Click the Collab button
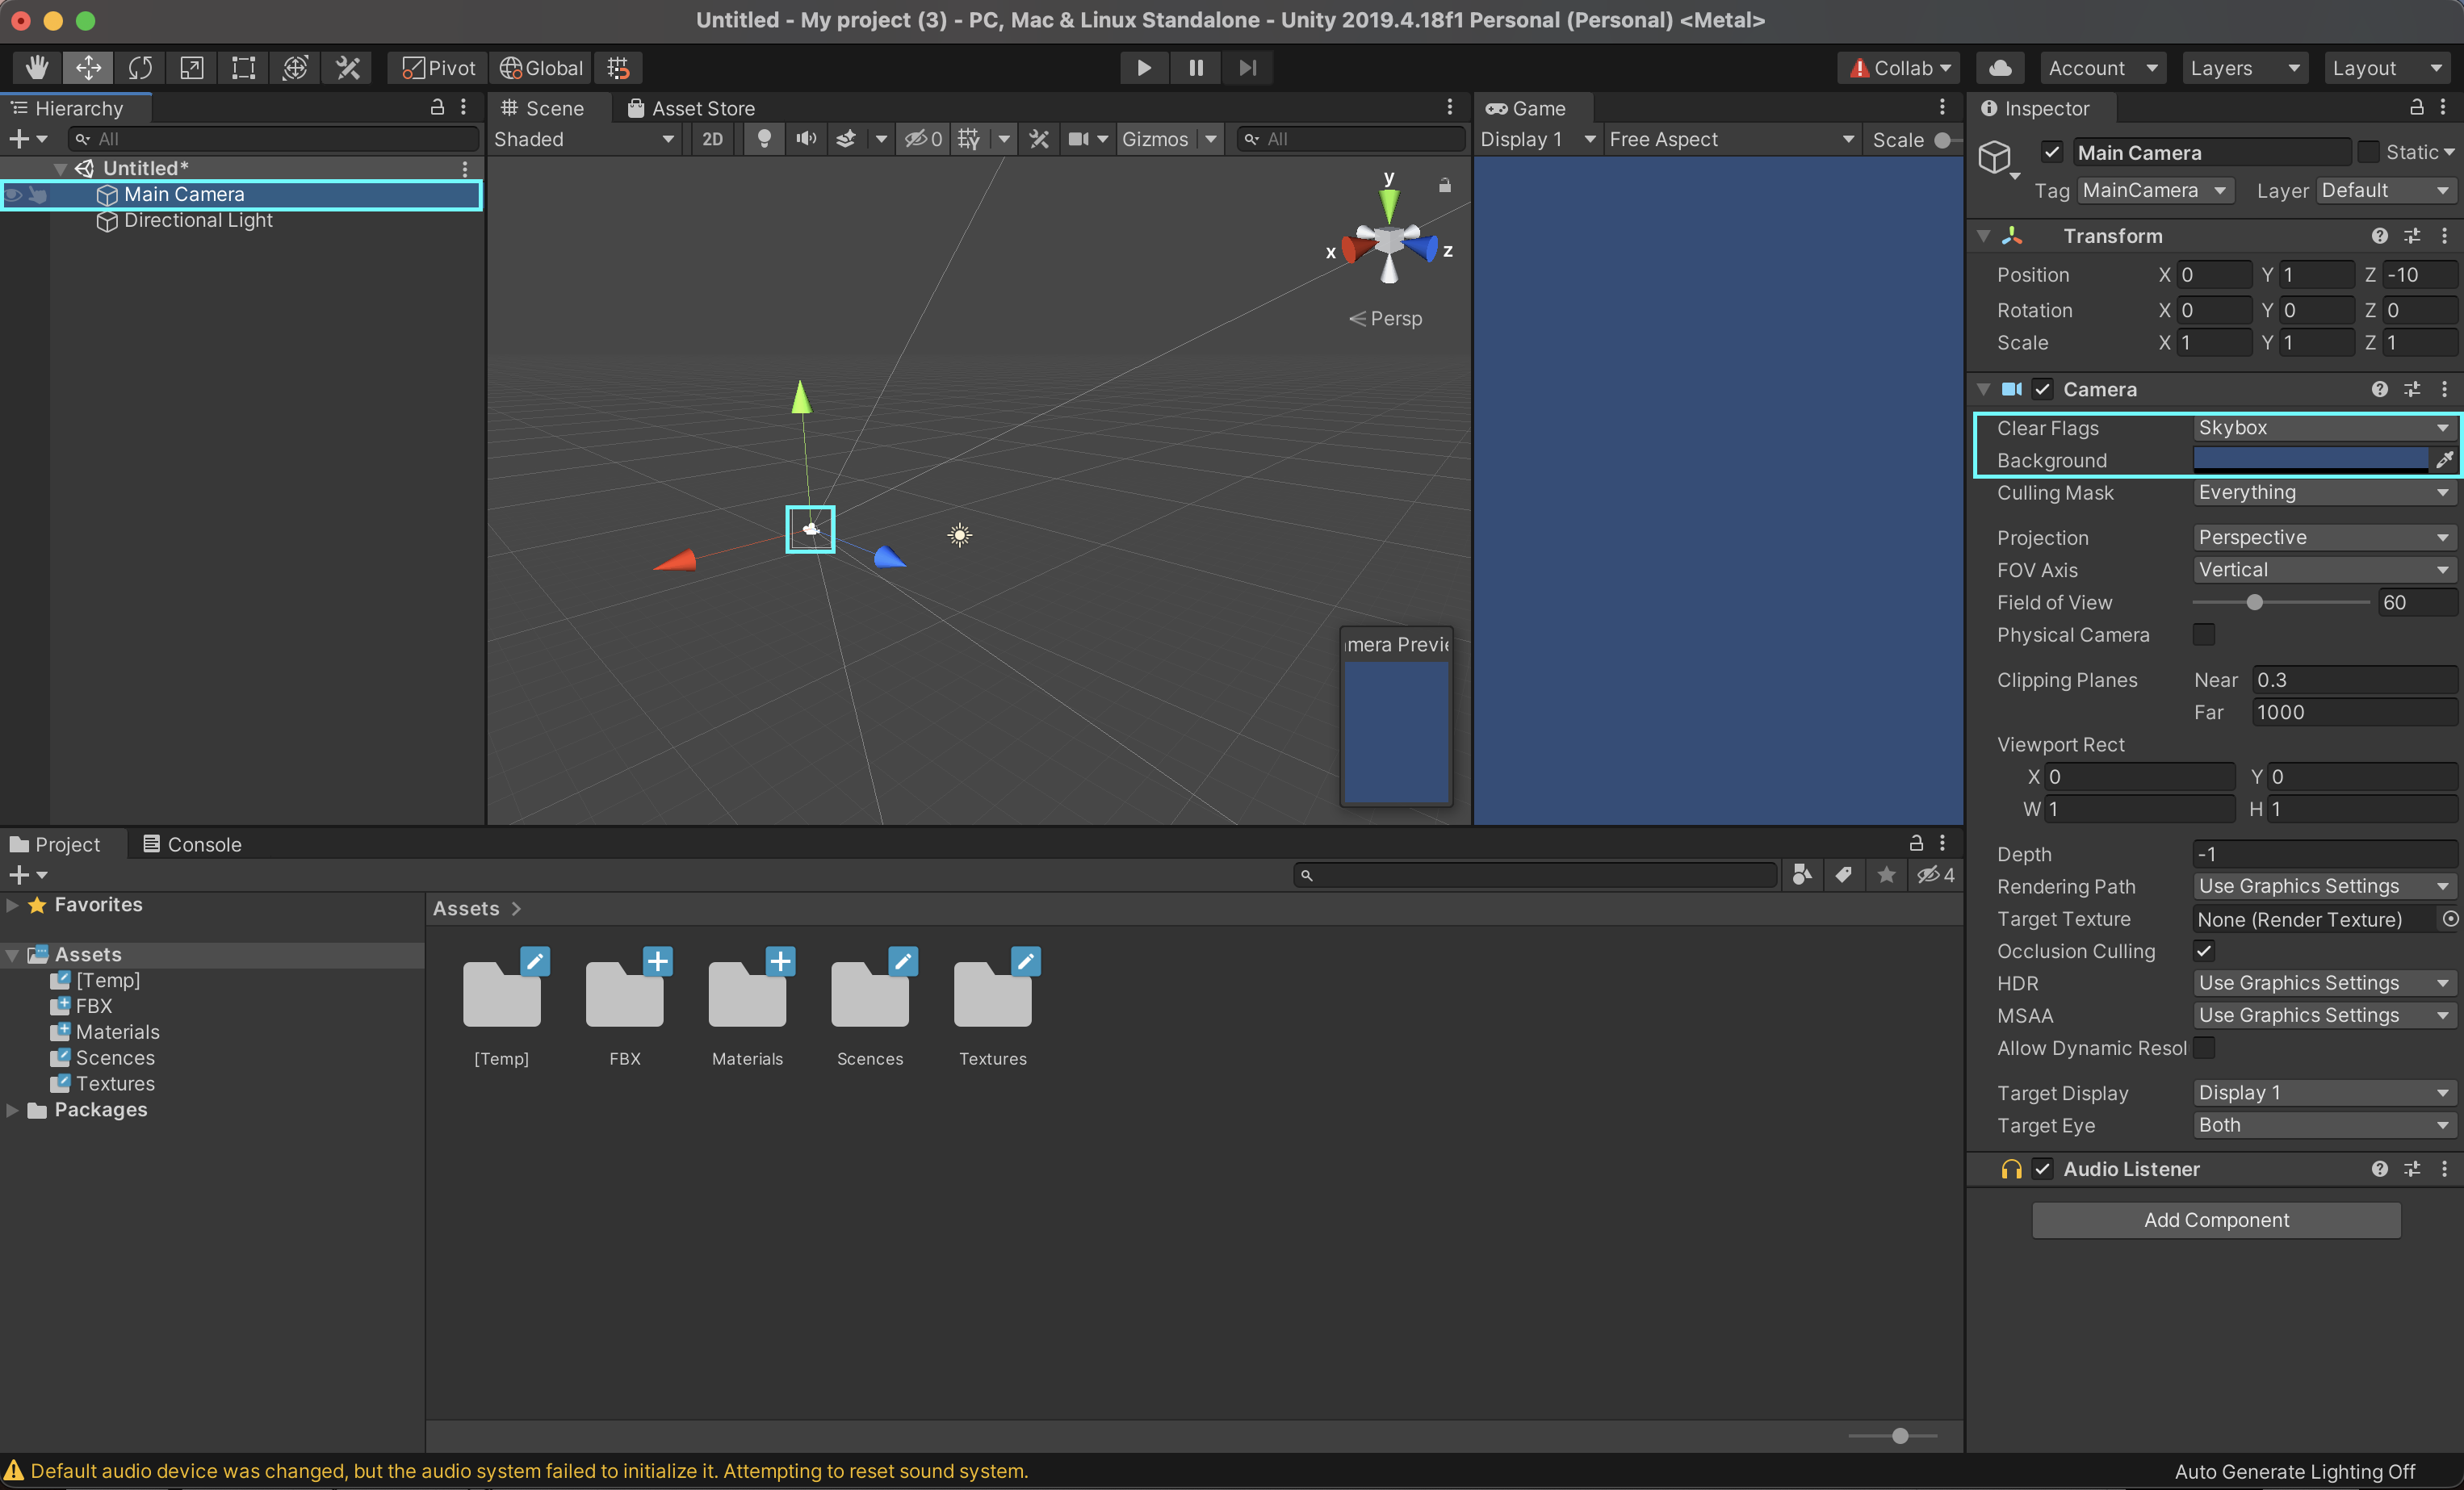 1898,68
